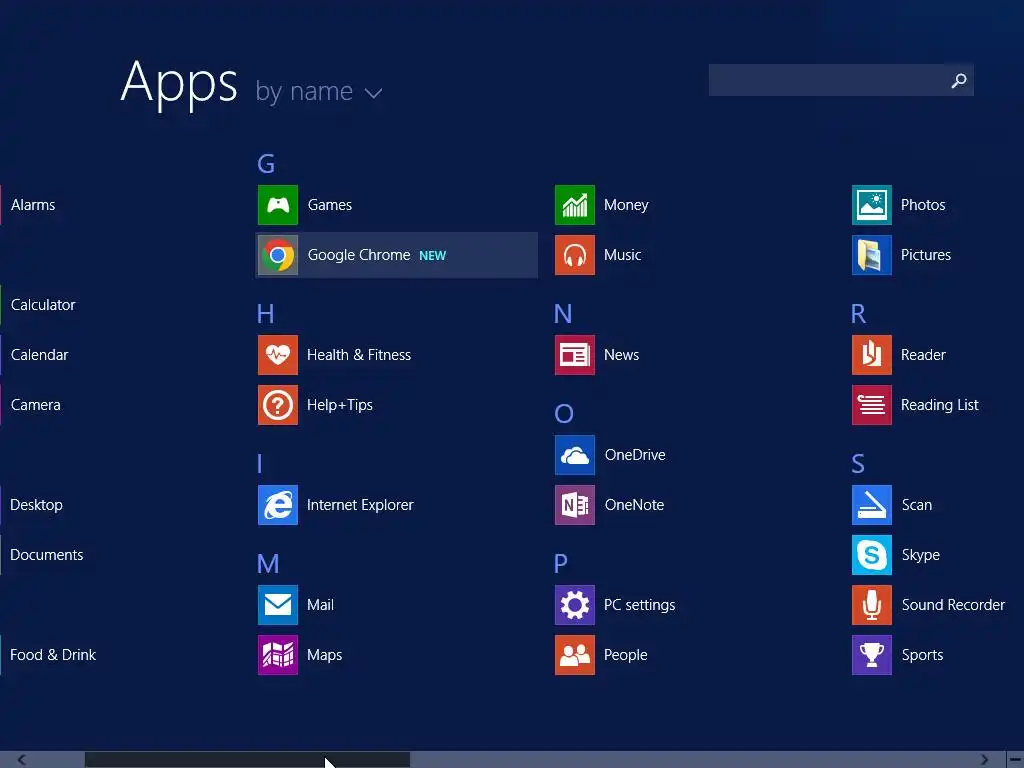Open the OneDrive cloud icon
The height and width of the screenshot is (768, 1024).
tap(575, 455)
